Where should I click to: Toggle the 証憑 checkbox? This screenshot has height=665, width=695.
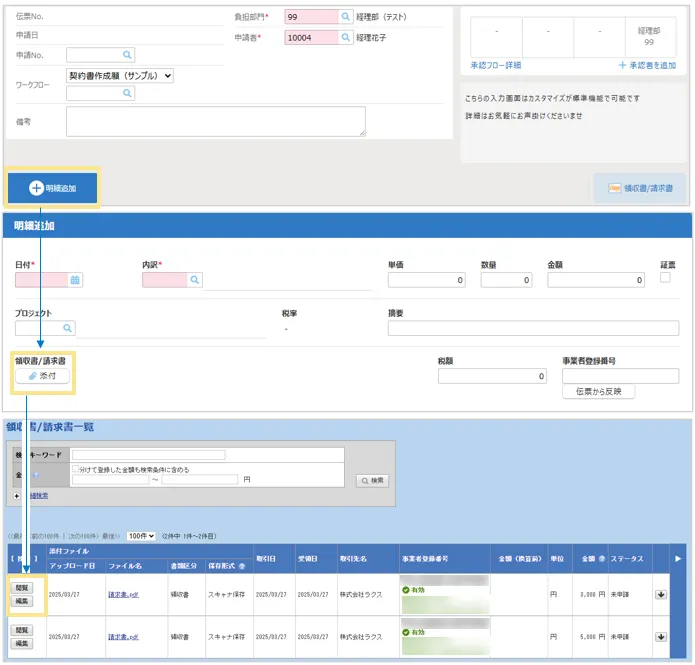pyautogui.click(x=666, y=278)
